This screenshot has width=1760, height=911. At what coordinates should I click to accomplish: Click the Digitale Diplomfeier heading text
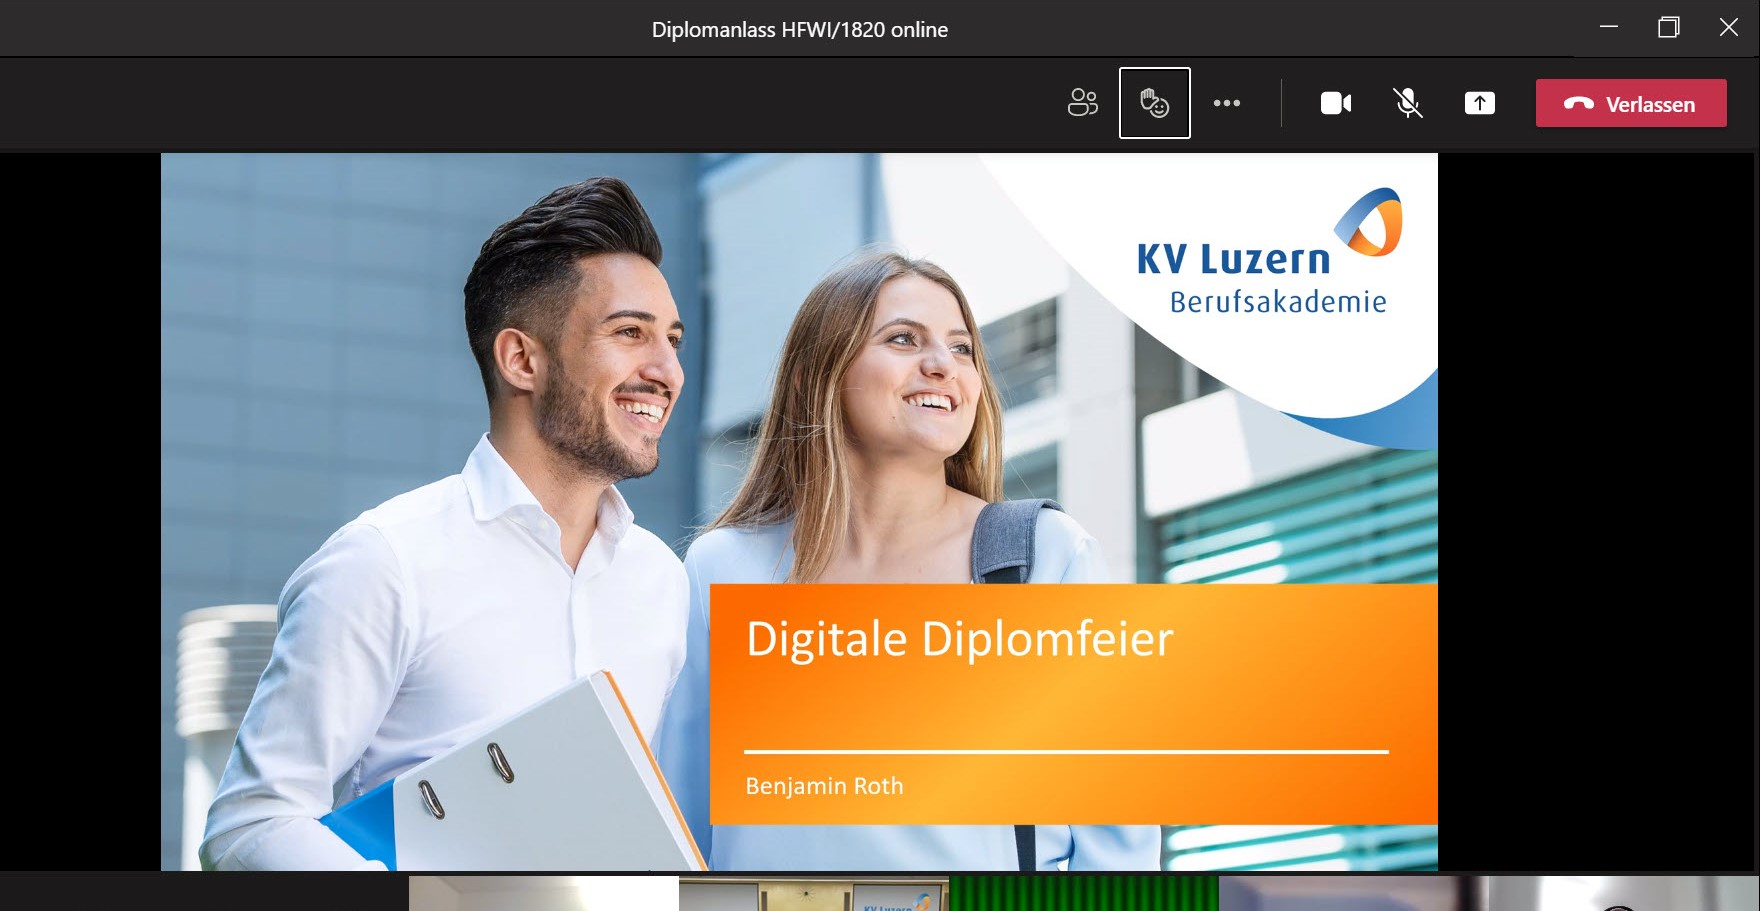960,640
